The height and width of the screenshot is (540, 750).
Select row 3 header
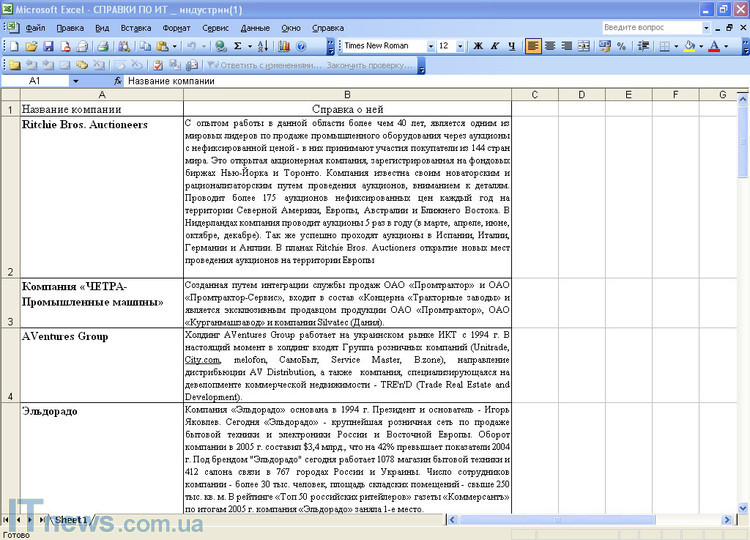(10, 303)
